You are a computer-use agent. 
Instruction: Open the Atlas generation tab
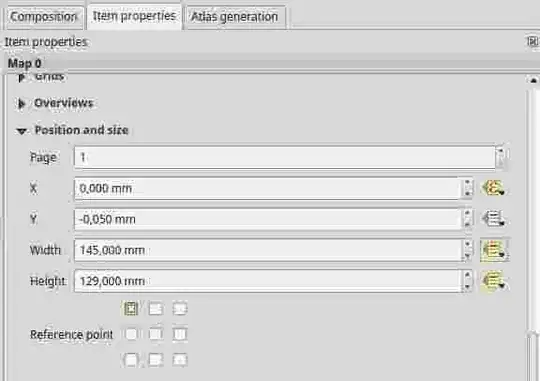(235, 17)
